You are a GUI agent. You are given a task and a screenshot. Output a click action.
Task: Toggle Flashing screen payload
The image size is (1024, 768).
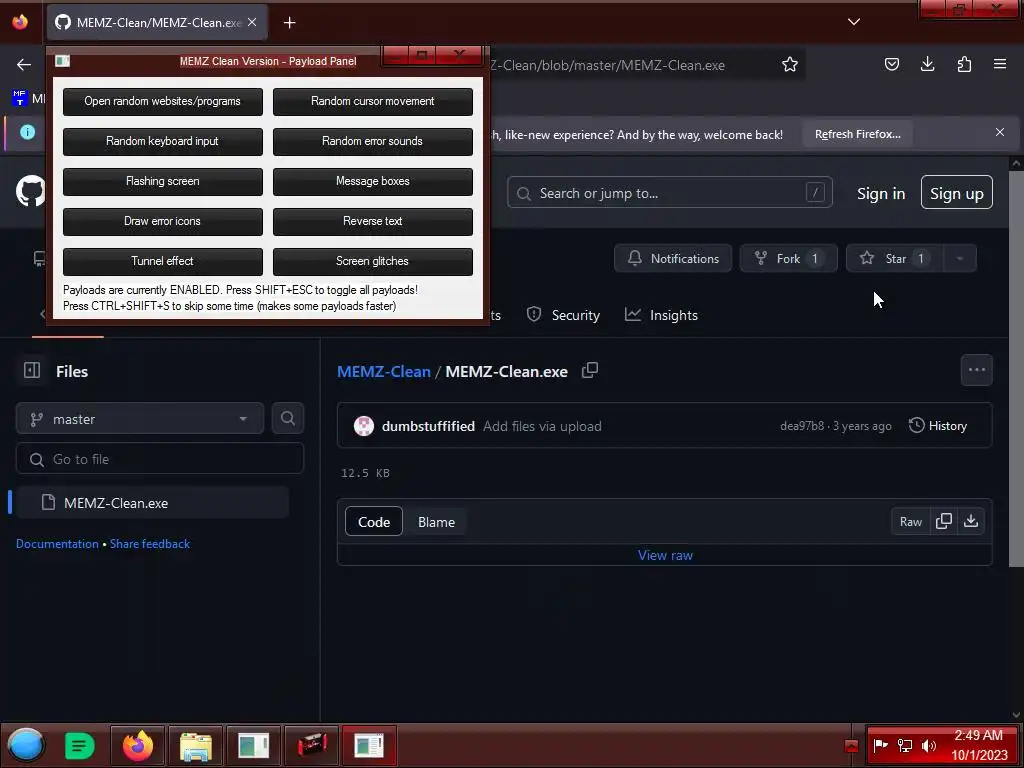point(163,181)
